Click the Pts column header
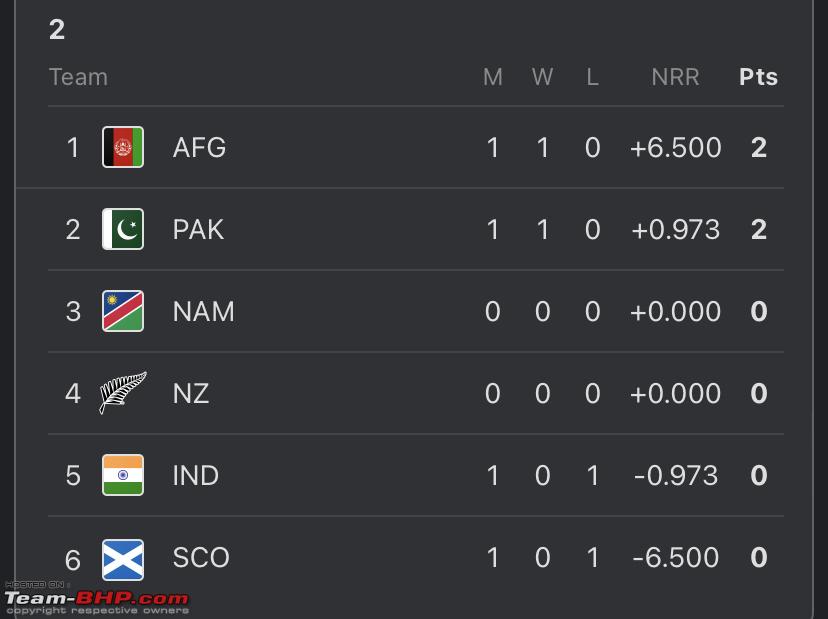The width and height of the screenshot is (828, 619). 758,77
